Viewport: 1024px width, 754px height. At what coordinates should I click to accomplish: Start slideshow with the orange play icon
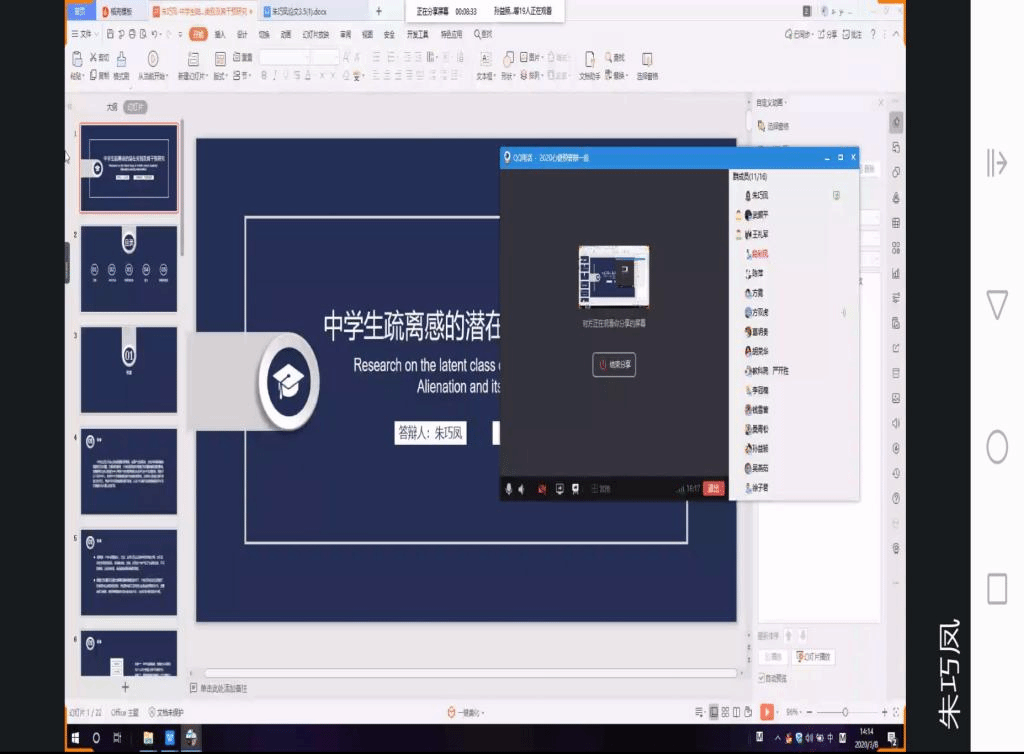click(766, 712)
